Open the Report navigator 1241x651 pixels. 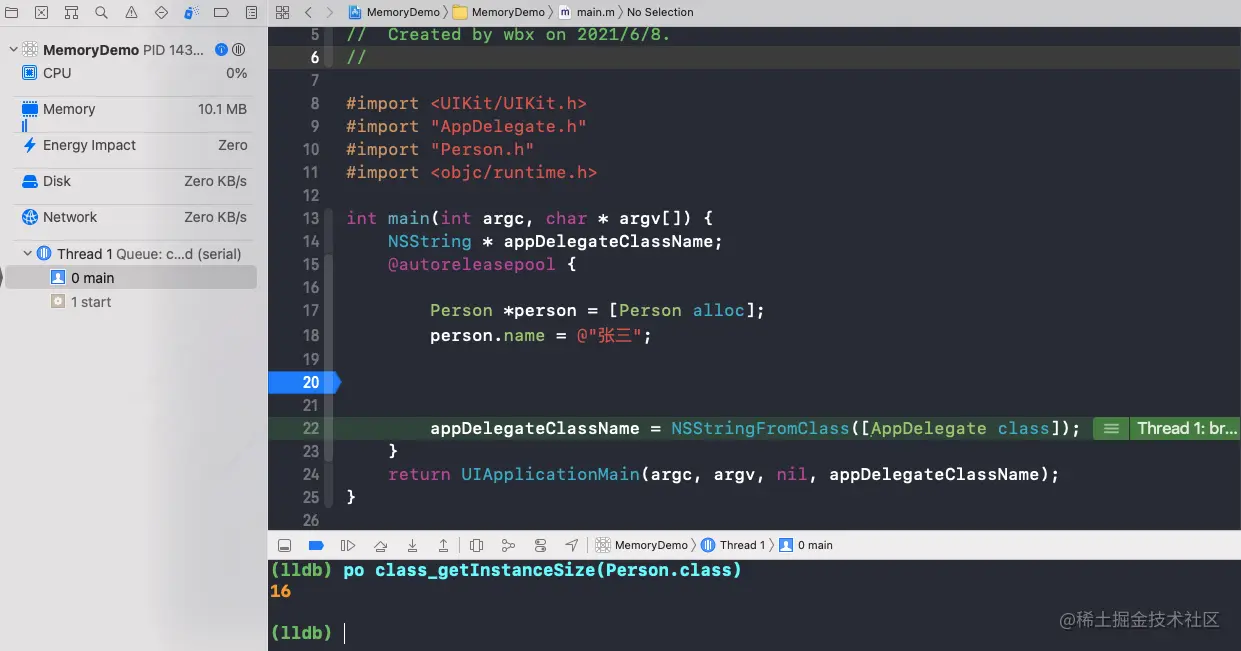251,12
